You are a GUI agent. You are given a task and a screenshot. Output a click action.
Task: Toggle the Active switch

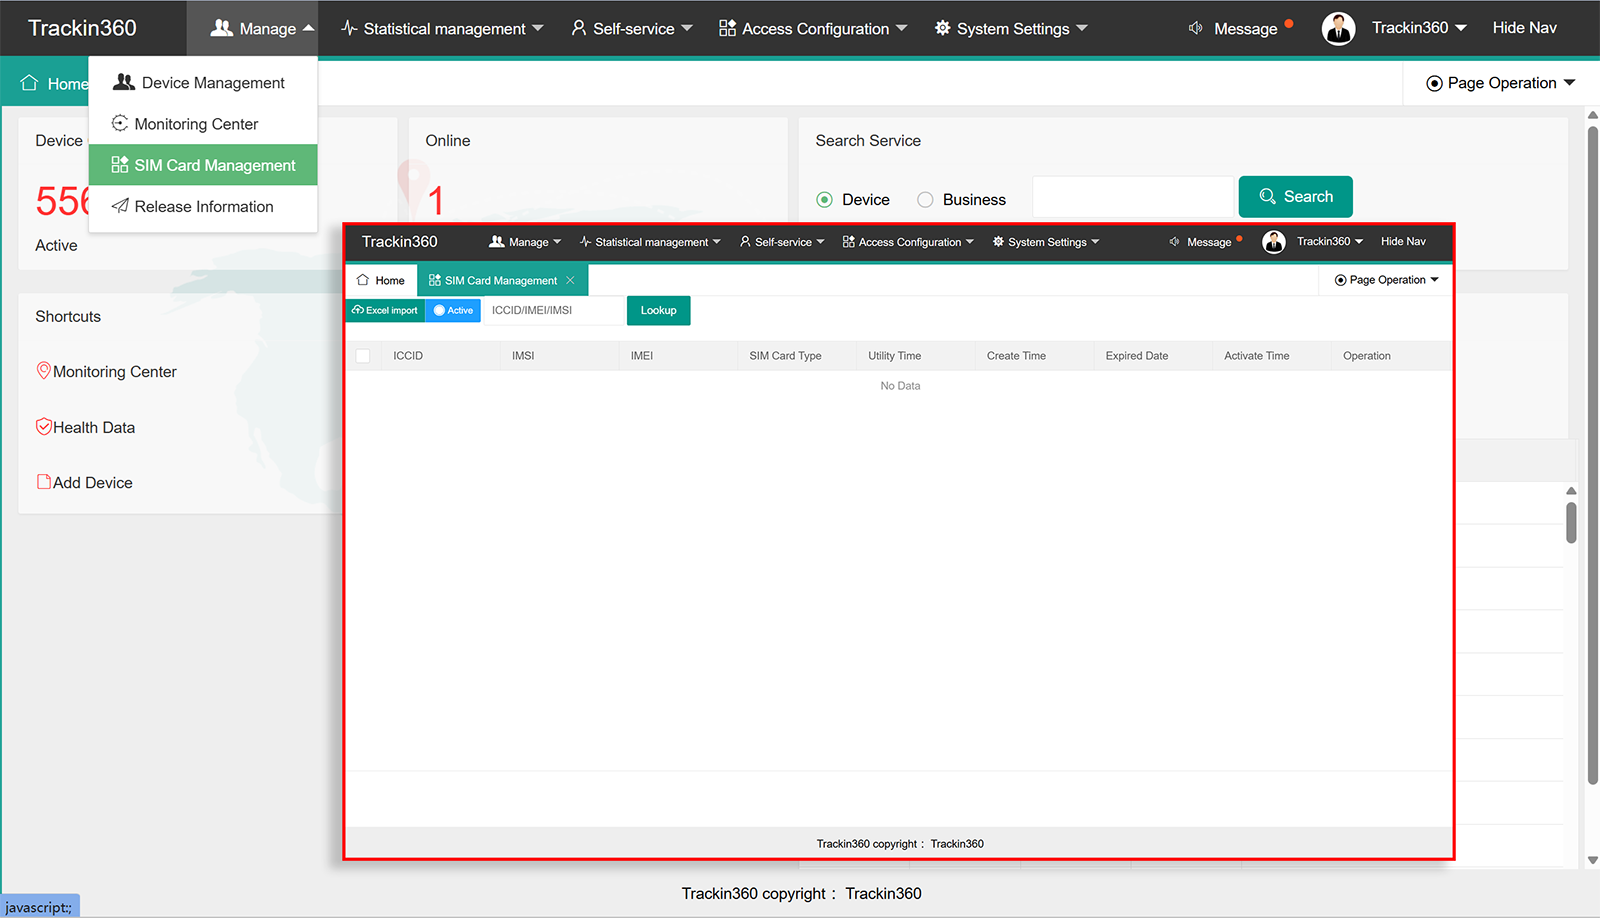coord(453,310)
